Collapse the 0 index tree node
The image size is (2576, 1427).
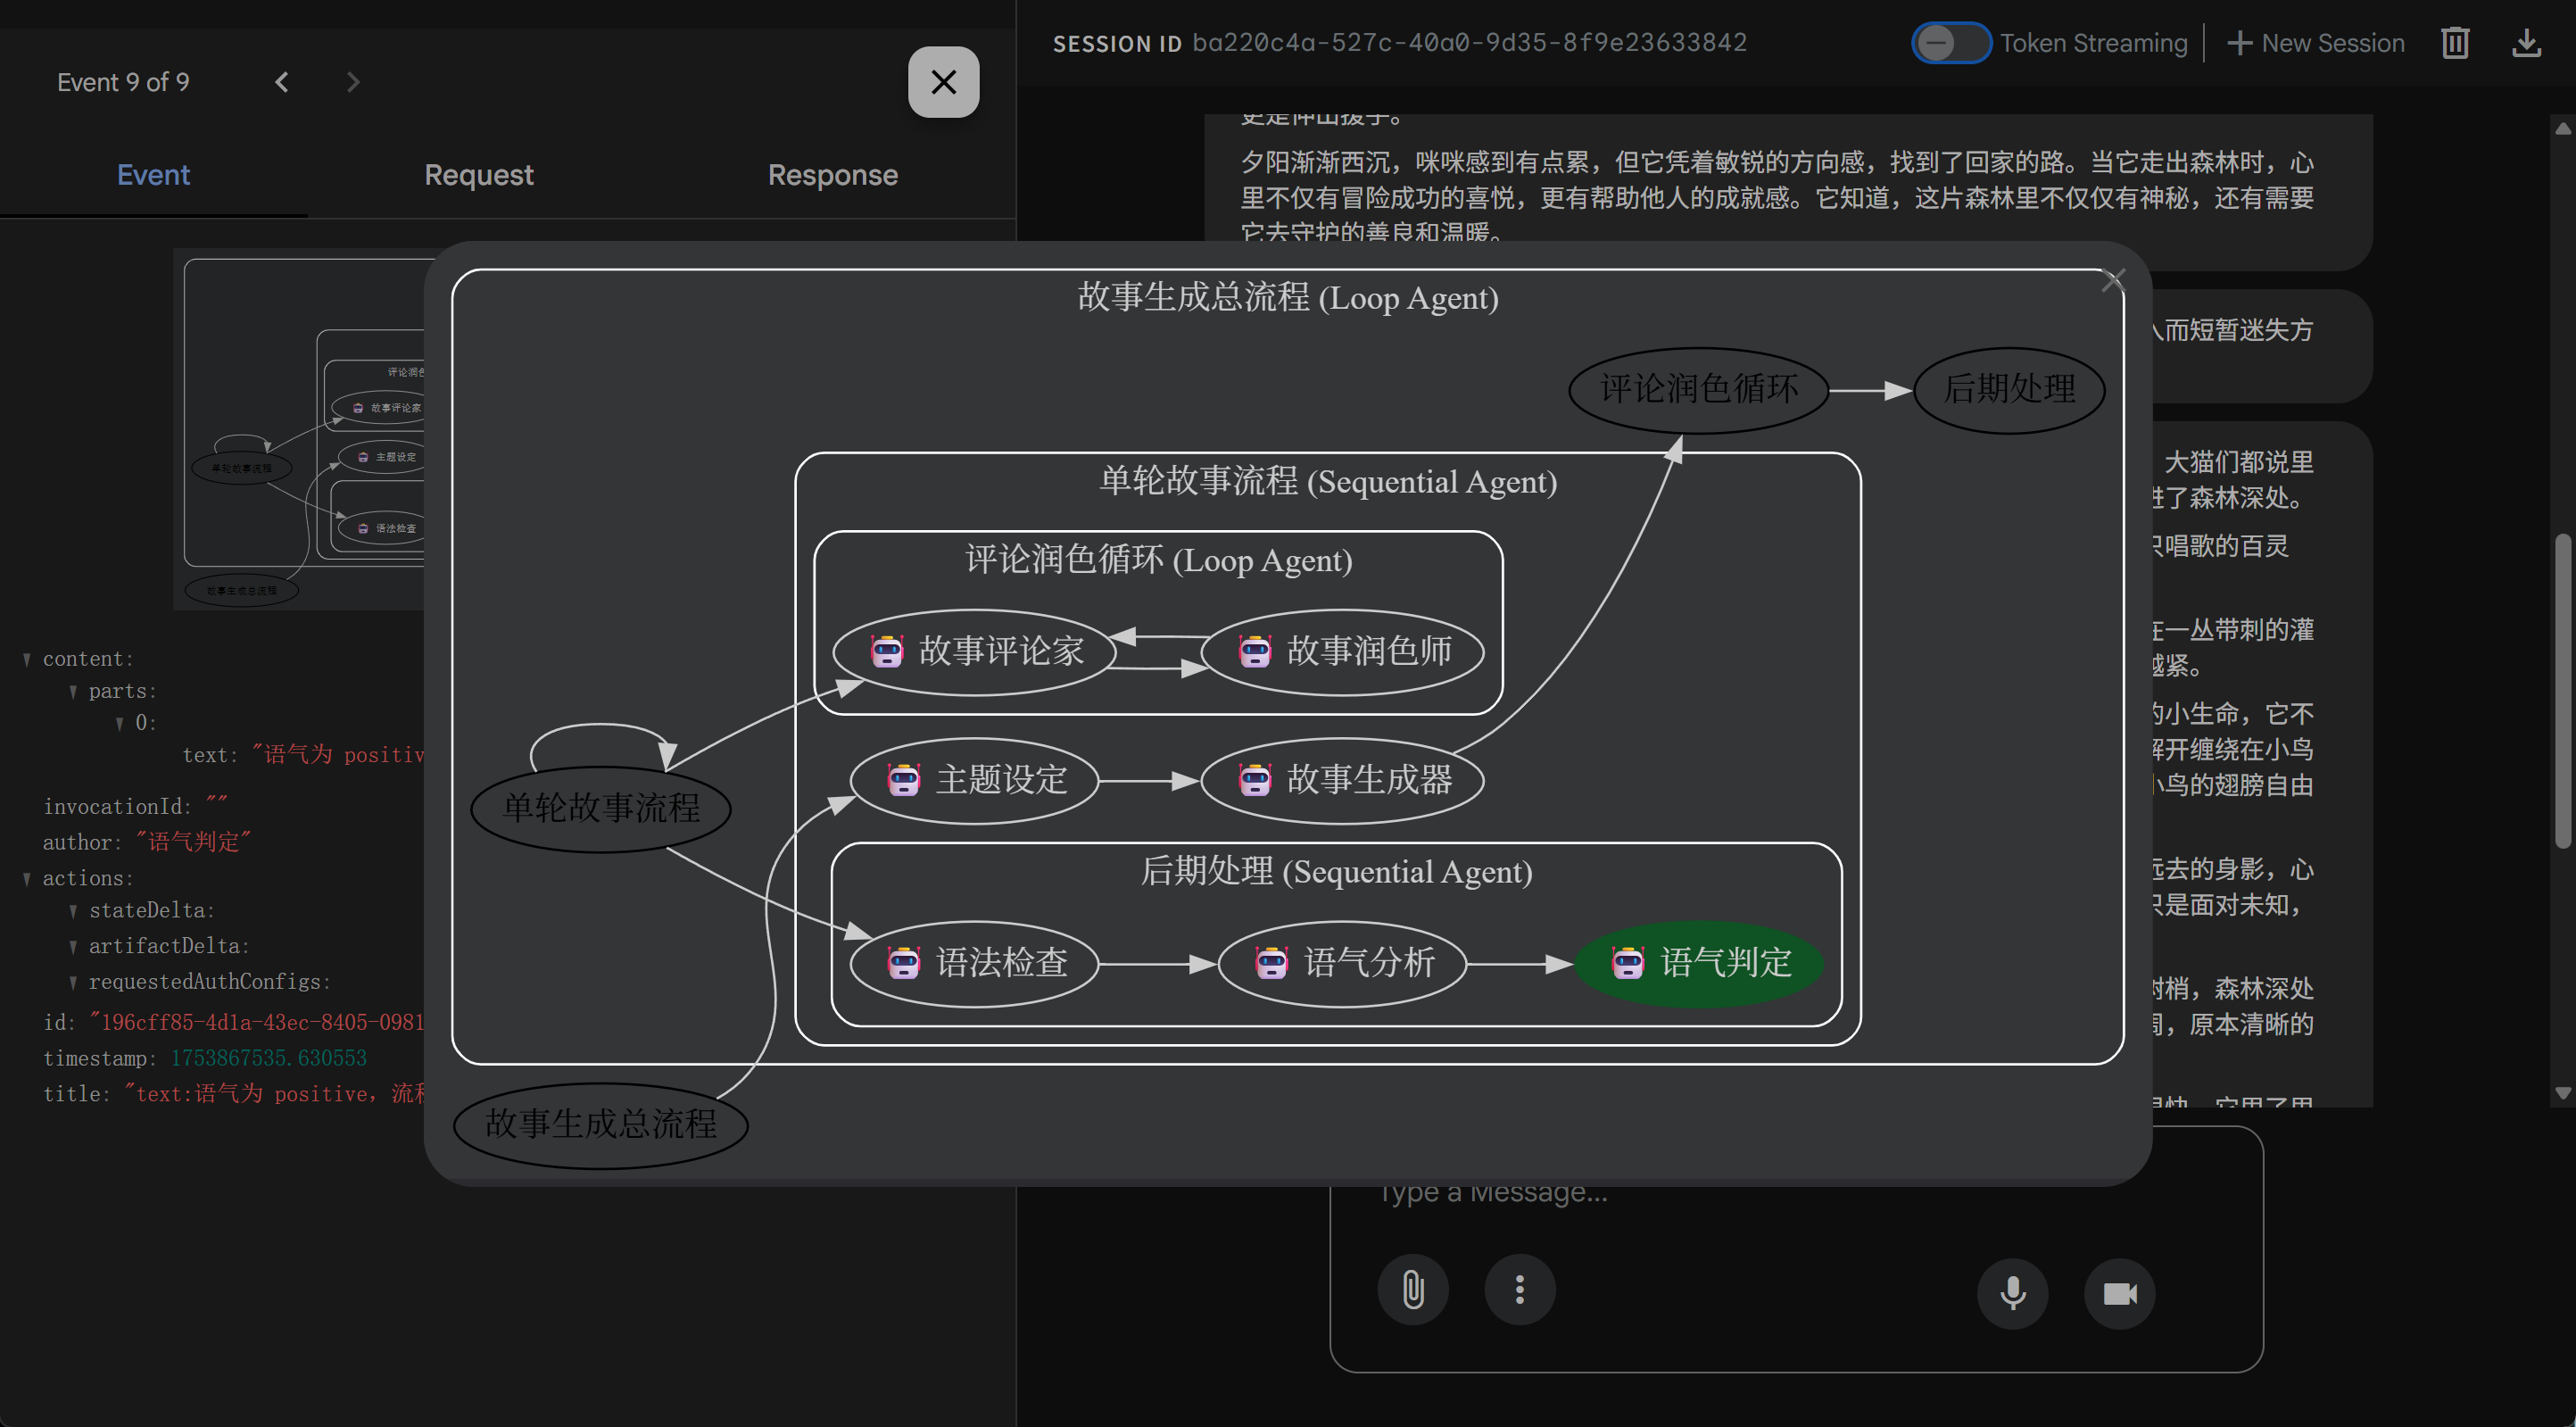(x=120, y=724)
